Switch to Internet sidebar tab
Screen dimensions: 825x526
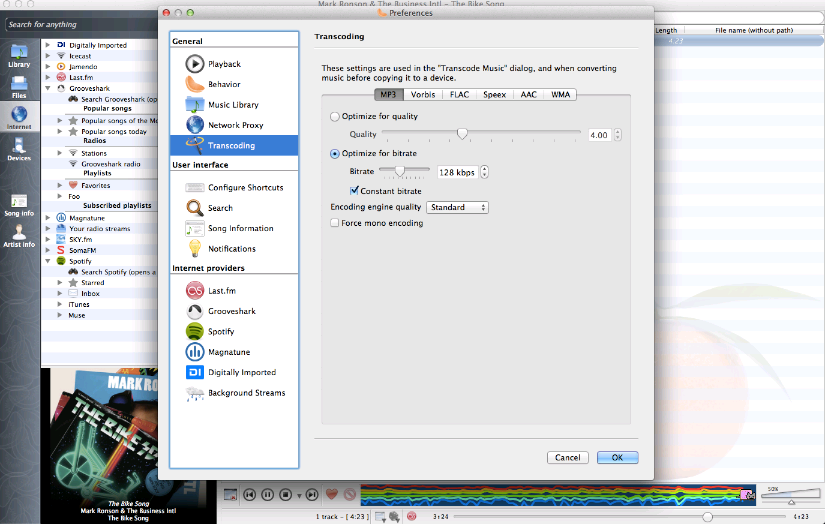19,117
